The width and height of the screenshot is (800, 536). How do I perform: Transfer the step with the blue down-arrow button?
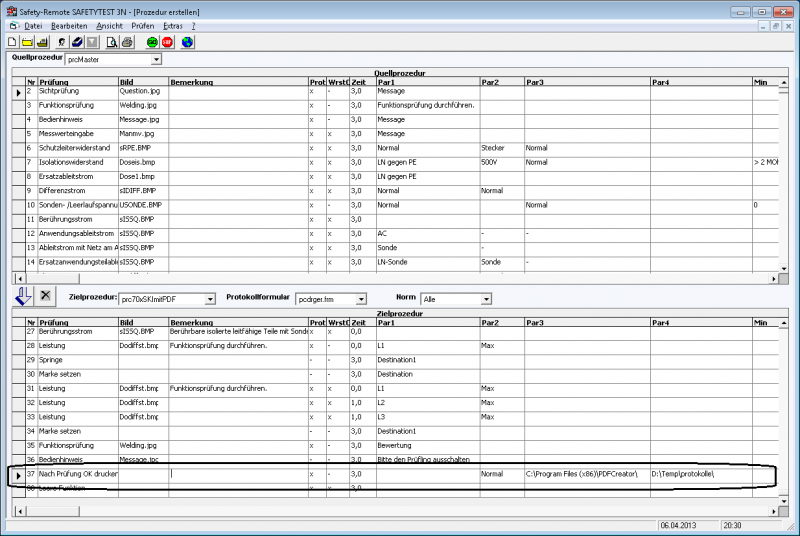(x=23, y=296)
